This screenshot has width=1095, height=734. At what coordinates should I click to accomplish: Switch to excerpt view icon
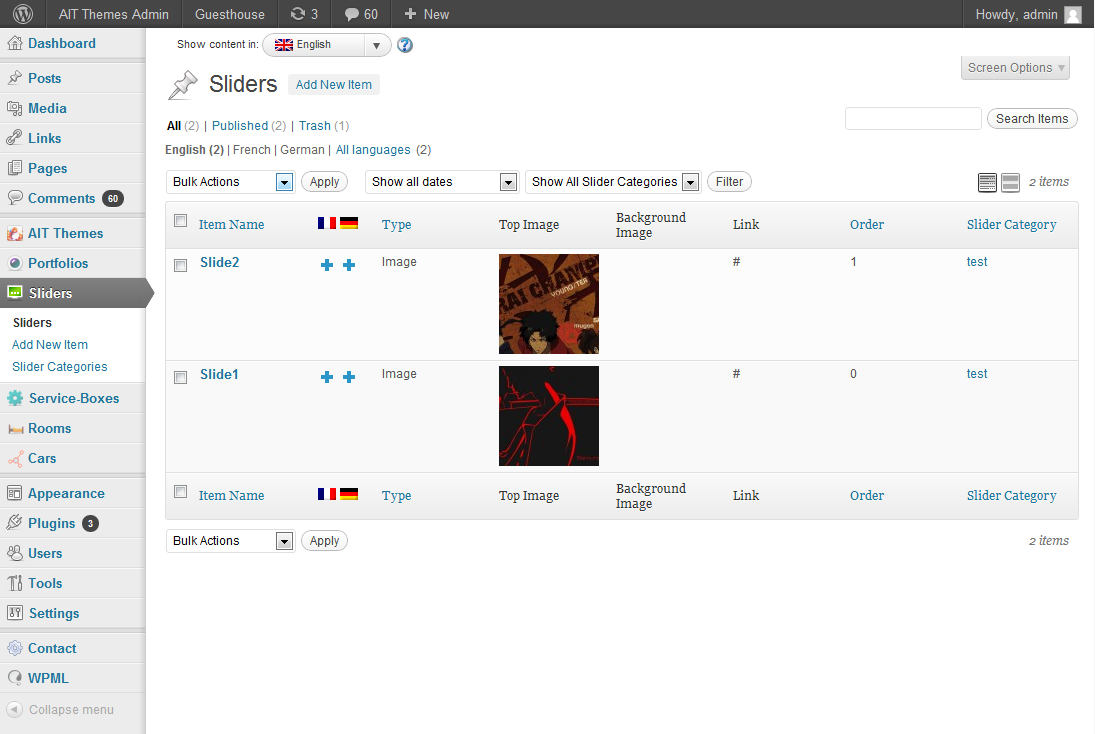[1011, 182]
